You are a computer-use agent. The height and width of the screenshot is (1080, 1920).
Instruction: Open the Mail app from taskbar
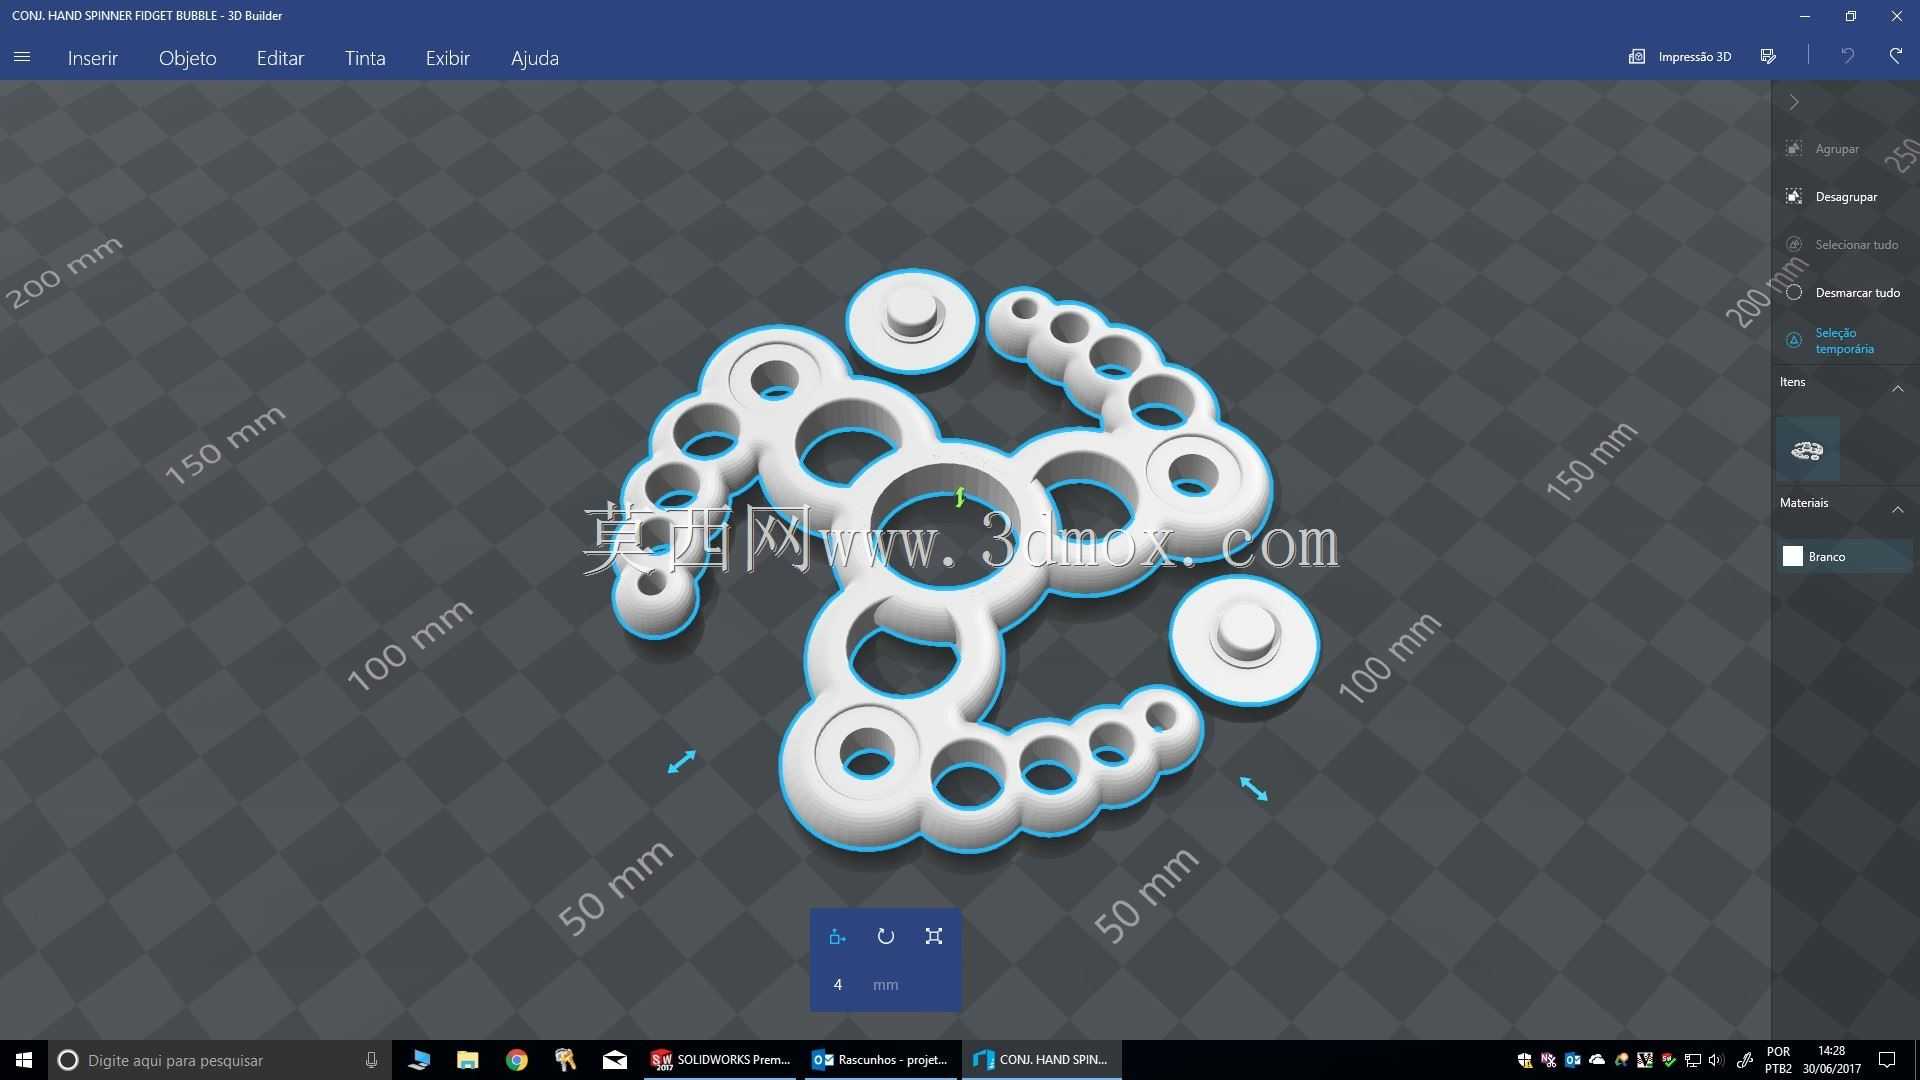pos(614,1060)
